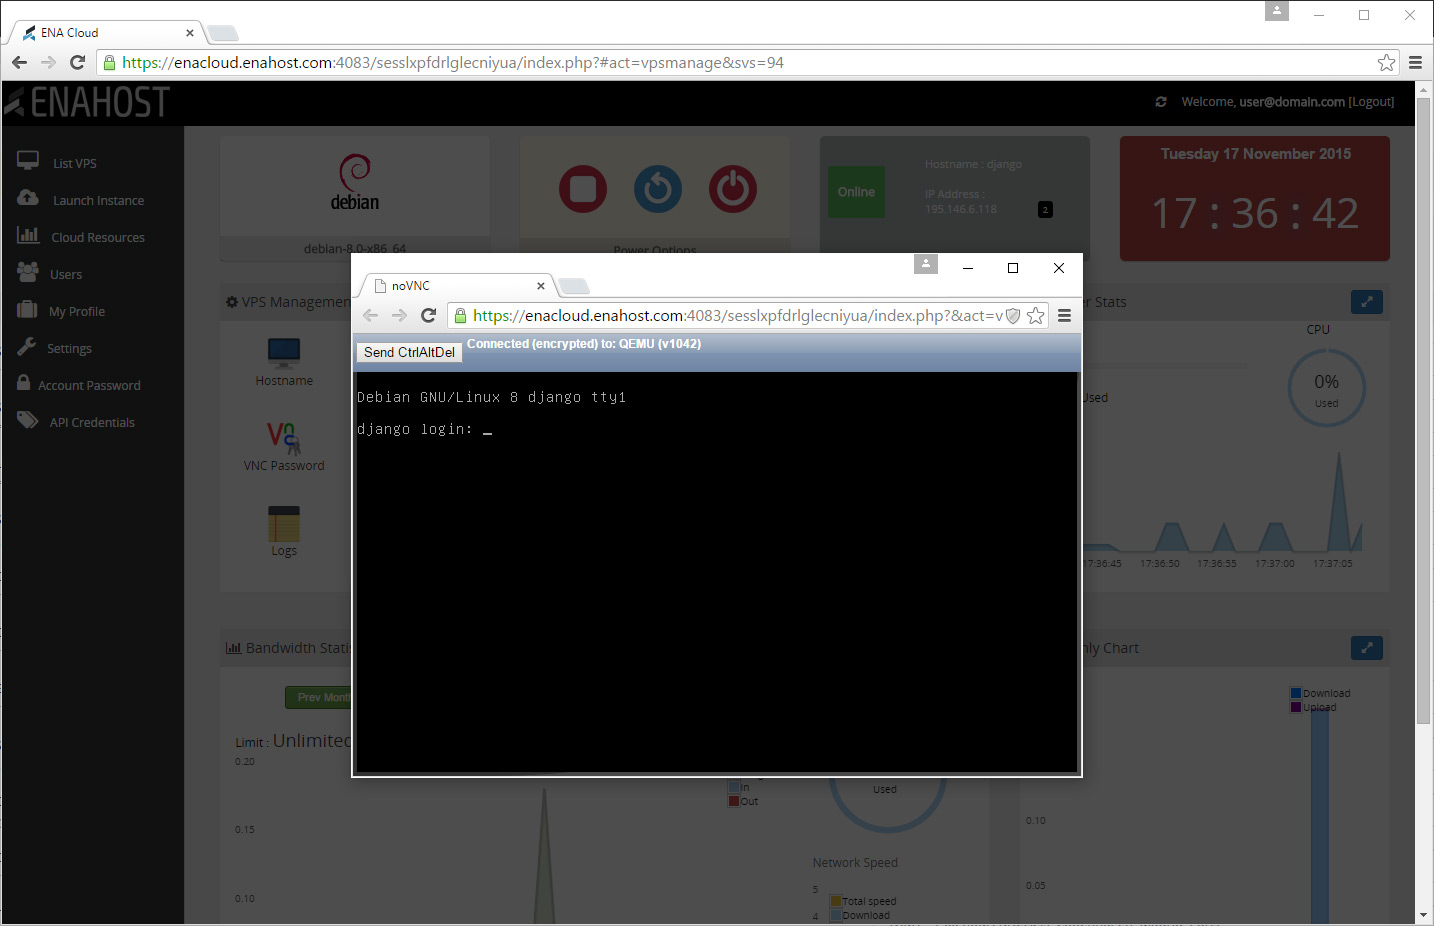Open My Profile in sidebar
Screen dimensions: 1434x926
coord(77,311)
